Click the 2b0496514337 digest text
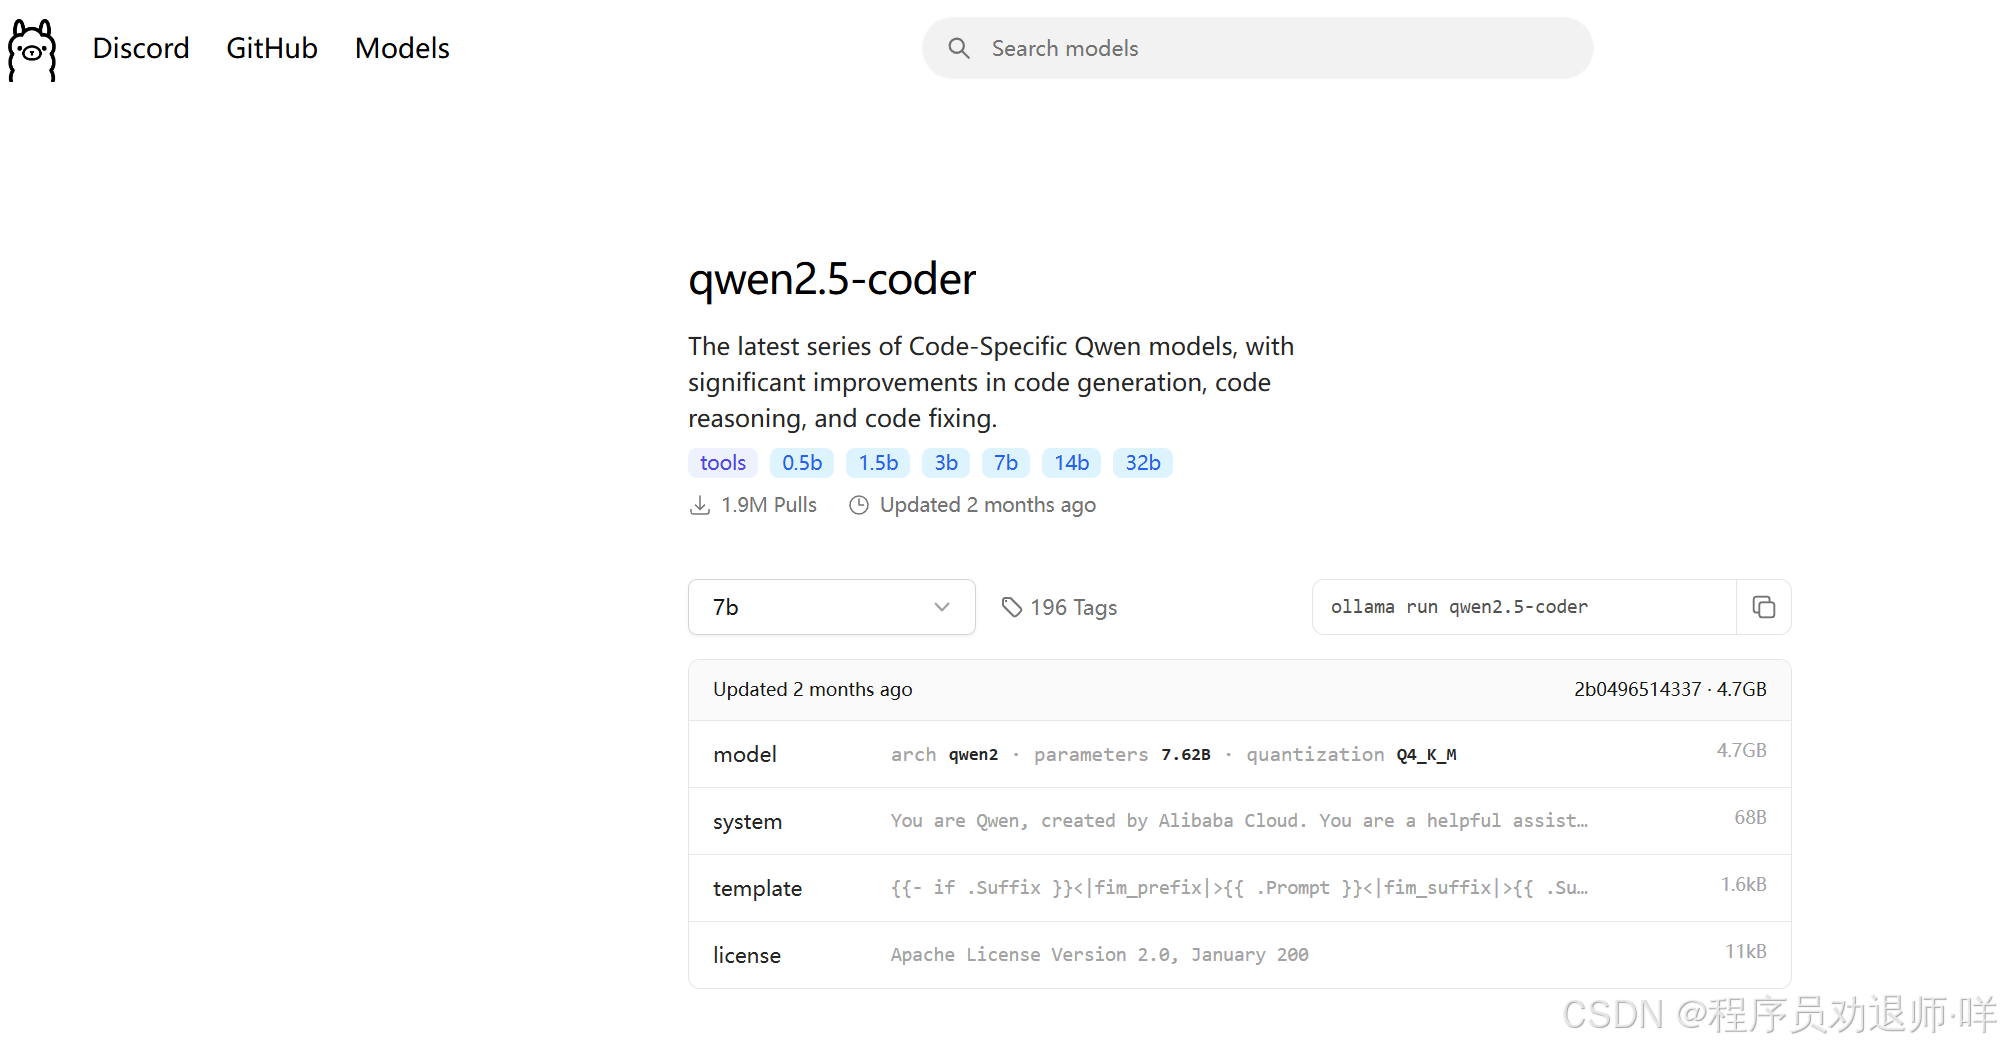Screen dimensions: 2001x1049 (x=1637, y=689)
